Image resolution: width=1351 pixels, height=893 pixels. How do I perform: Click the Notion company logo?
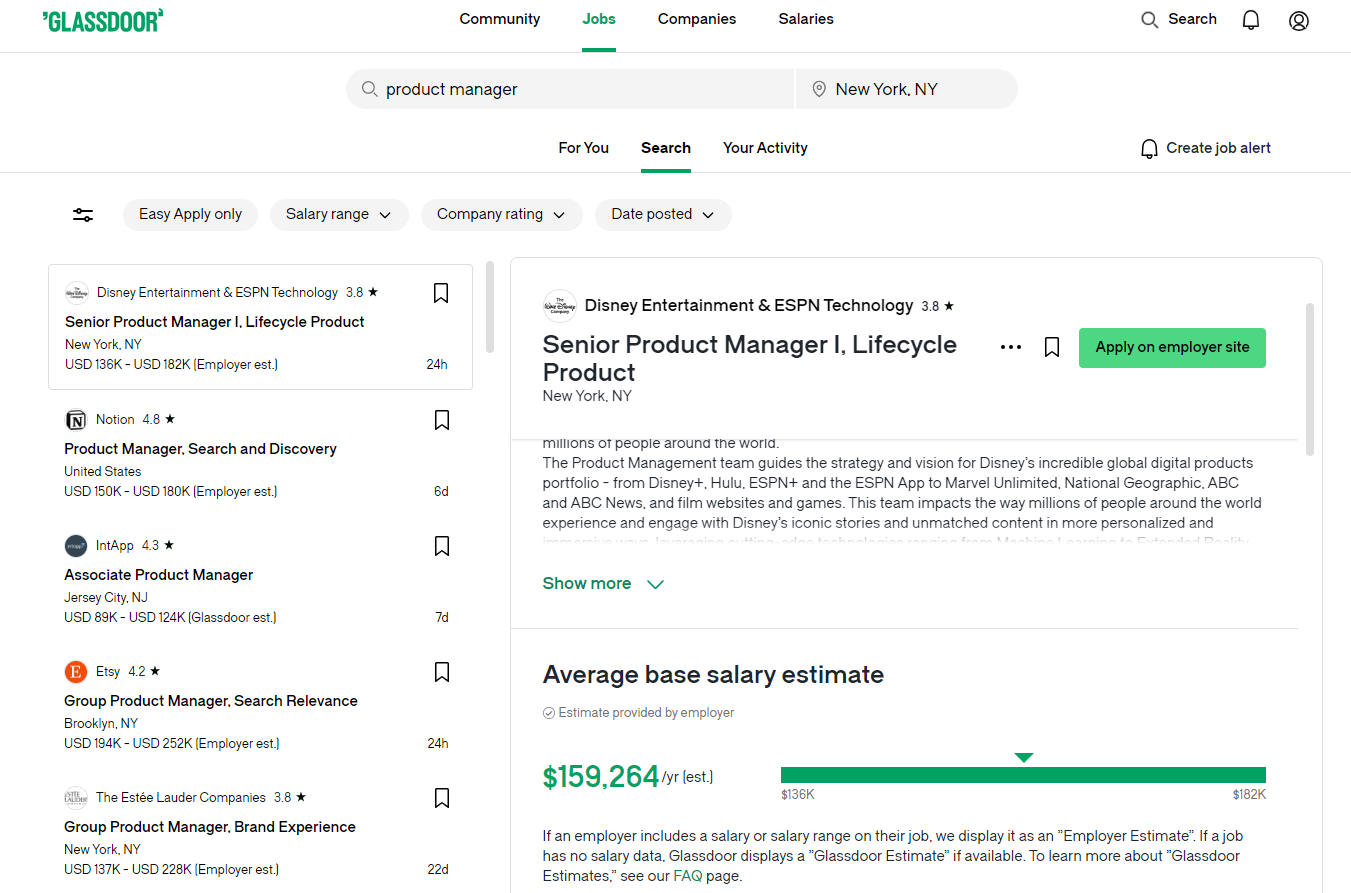pyautogui.click(x=76, y=419)
